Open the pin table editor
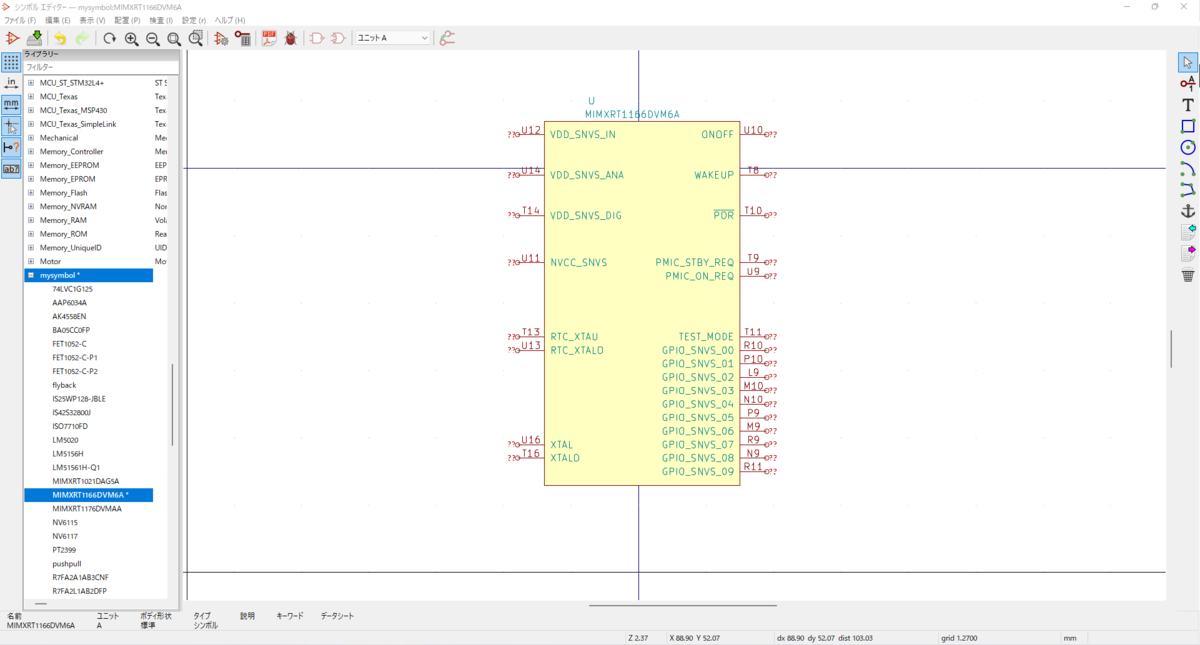The image size is (1200, 645). coord(243,38)
